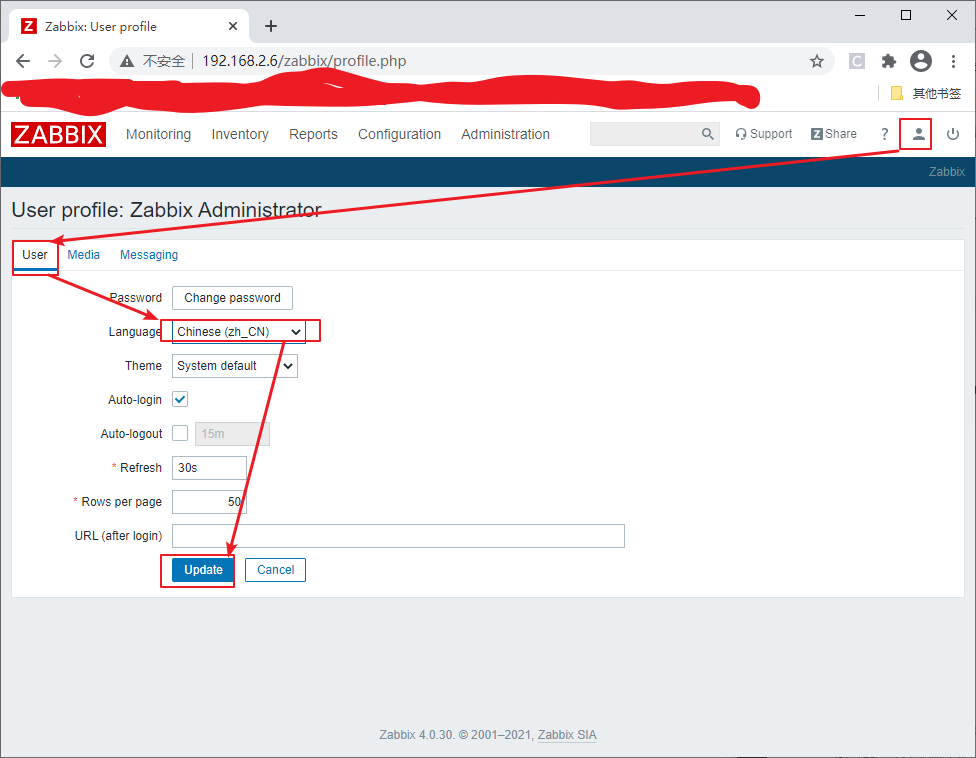976x758 pixels.
Task: Open Chrome three-dot menu
Action: tap(953, 61)
